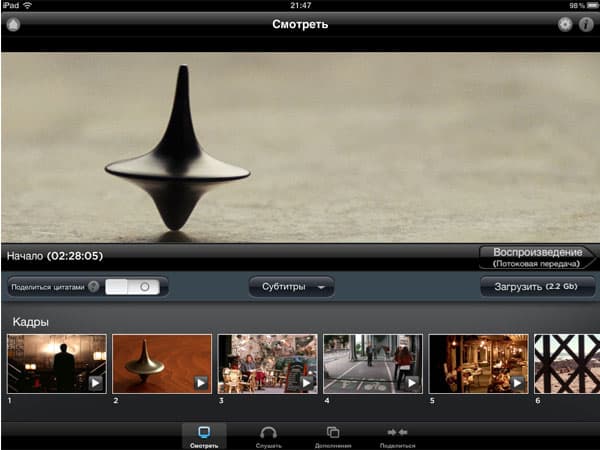Tap the play icon on scene 1
600x450 pixels.
96,383
